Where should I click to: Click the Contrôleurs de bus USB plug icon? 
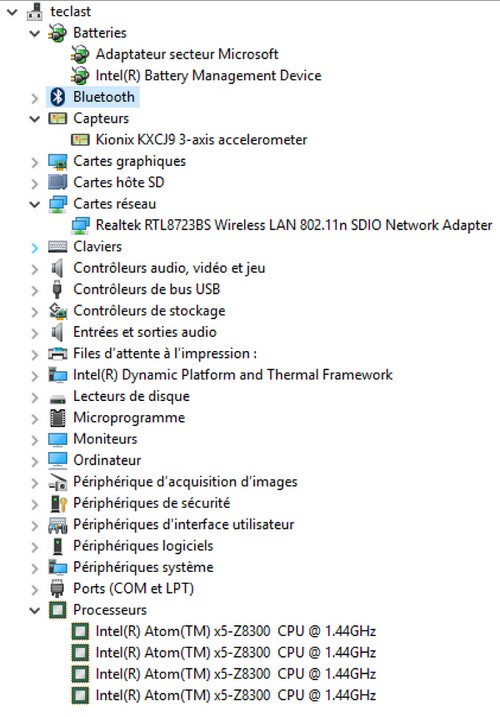57,289
